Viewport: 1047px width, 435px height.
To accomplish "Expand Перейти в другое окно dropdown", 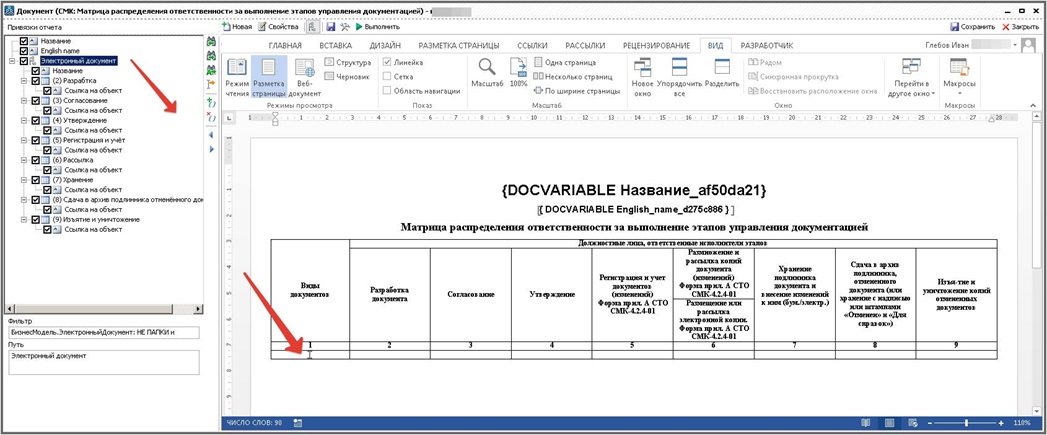I will (x=910, y=77).
